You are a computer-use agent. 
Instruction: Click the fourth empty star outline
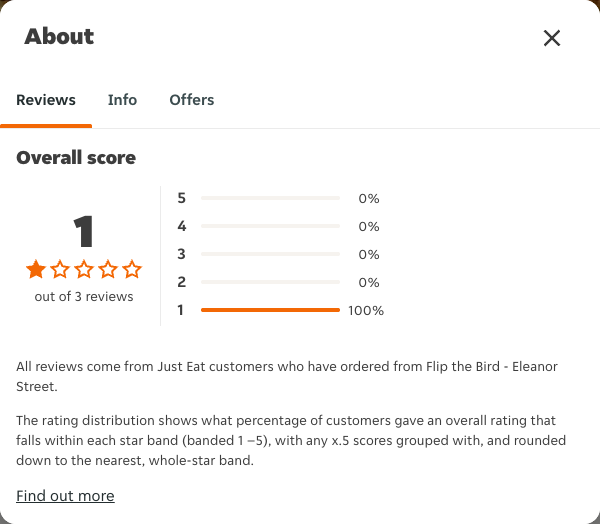click(108, 269)
